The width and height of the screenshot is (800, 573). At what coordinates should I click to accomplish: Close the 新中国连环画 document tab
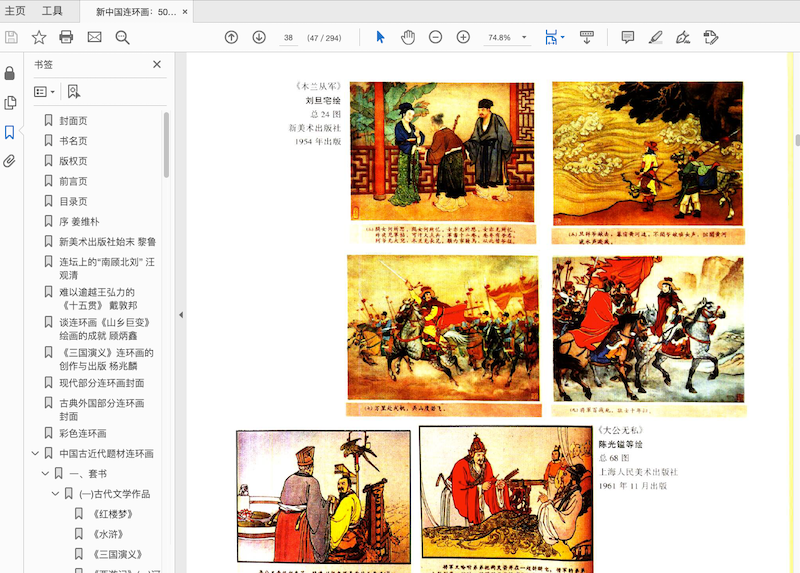[x=185, y=12]
